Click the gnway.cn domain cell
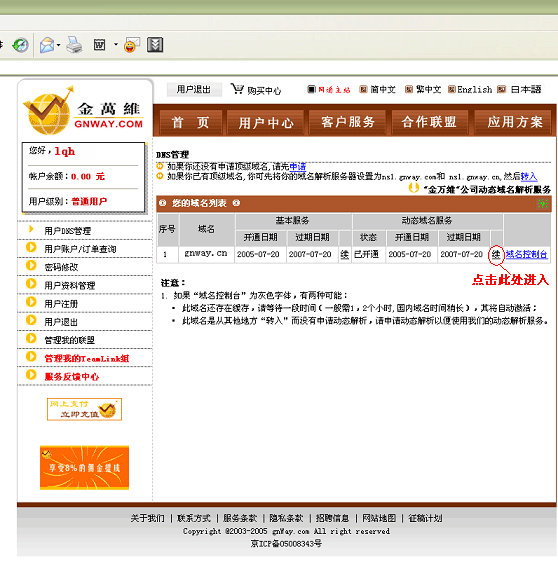The width and height of the screenshot is (558, 564). [206, 254]
